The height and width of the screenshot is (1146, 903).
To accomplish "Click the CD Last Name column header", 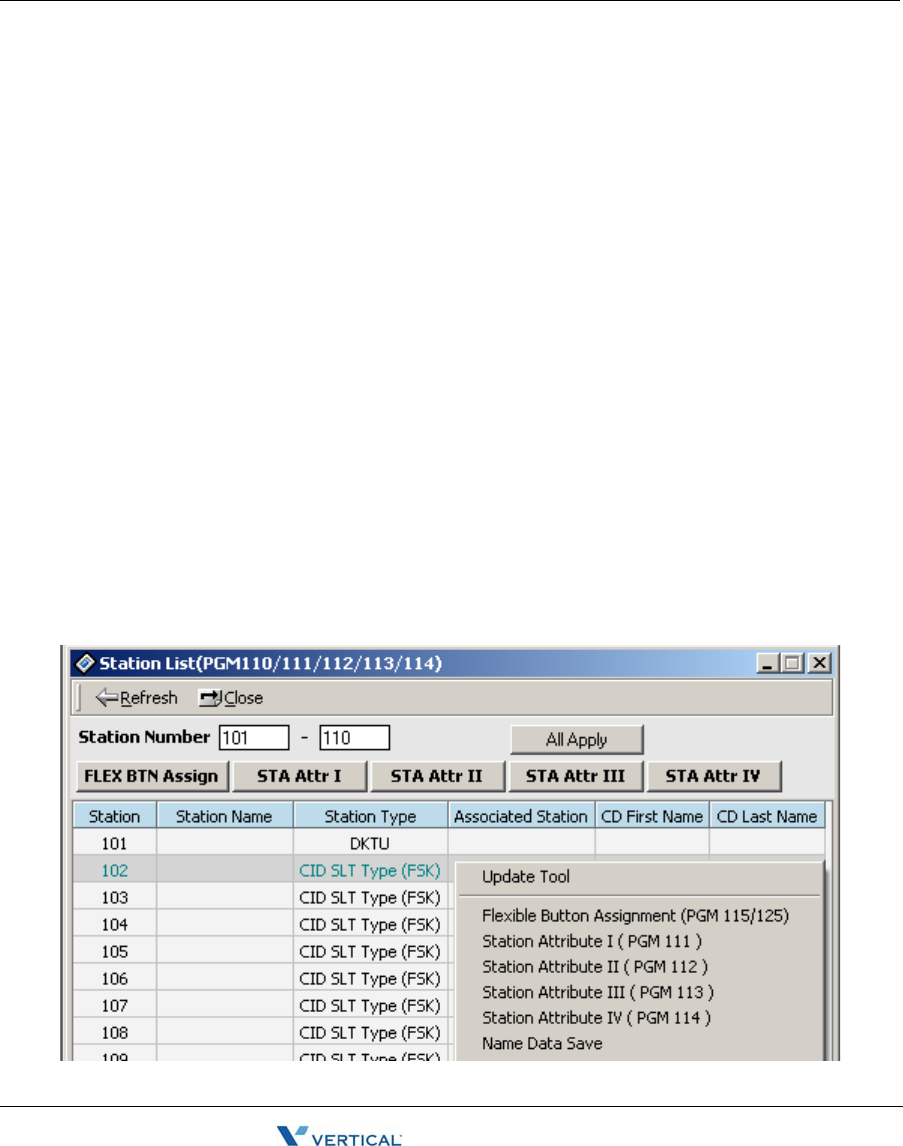I will [767, 816].
